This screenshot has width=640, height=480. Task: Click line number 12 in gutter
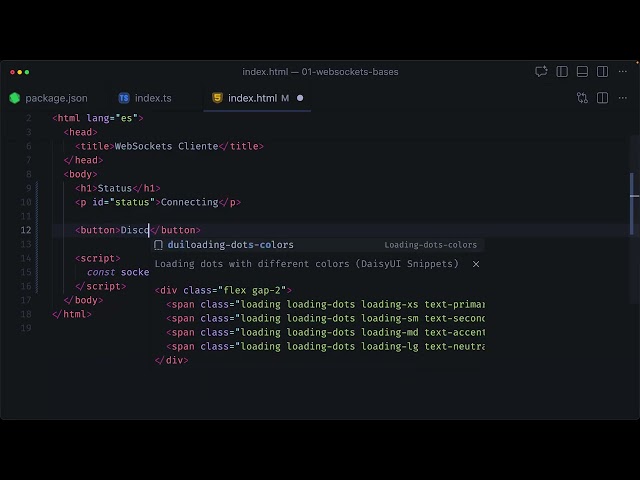(26, 230)
